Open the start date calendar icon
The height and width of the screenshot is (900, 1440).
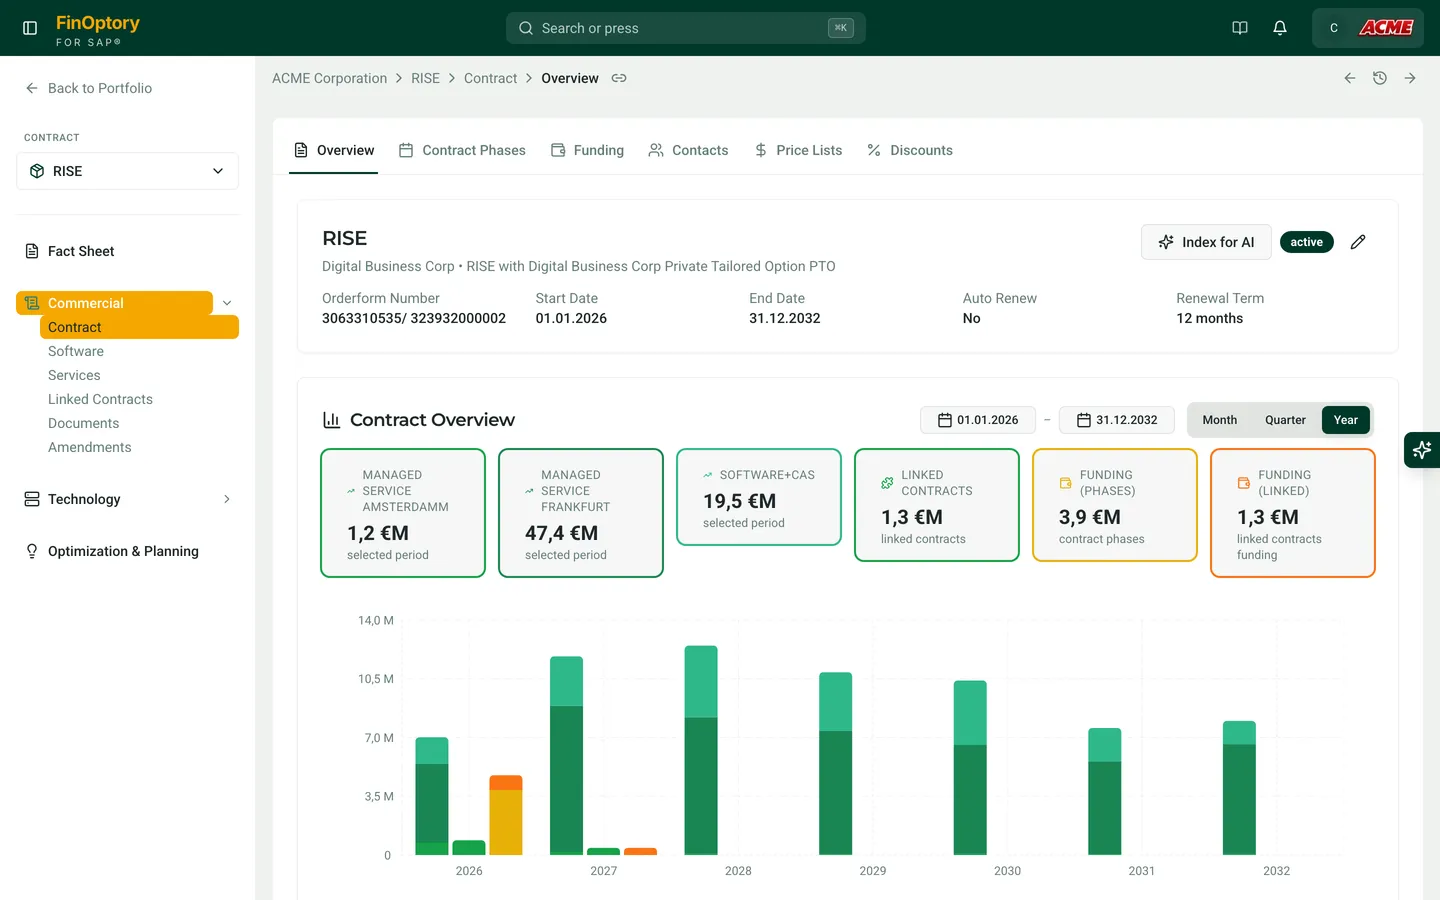click(x=942, y=419)
